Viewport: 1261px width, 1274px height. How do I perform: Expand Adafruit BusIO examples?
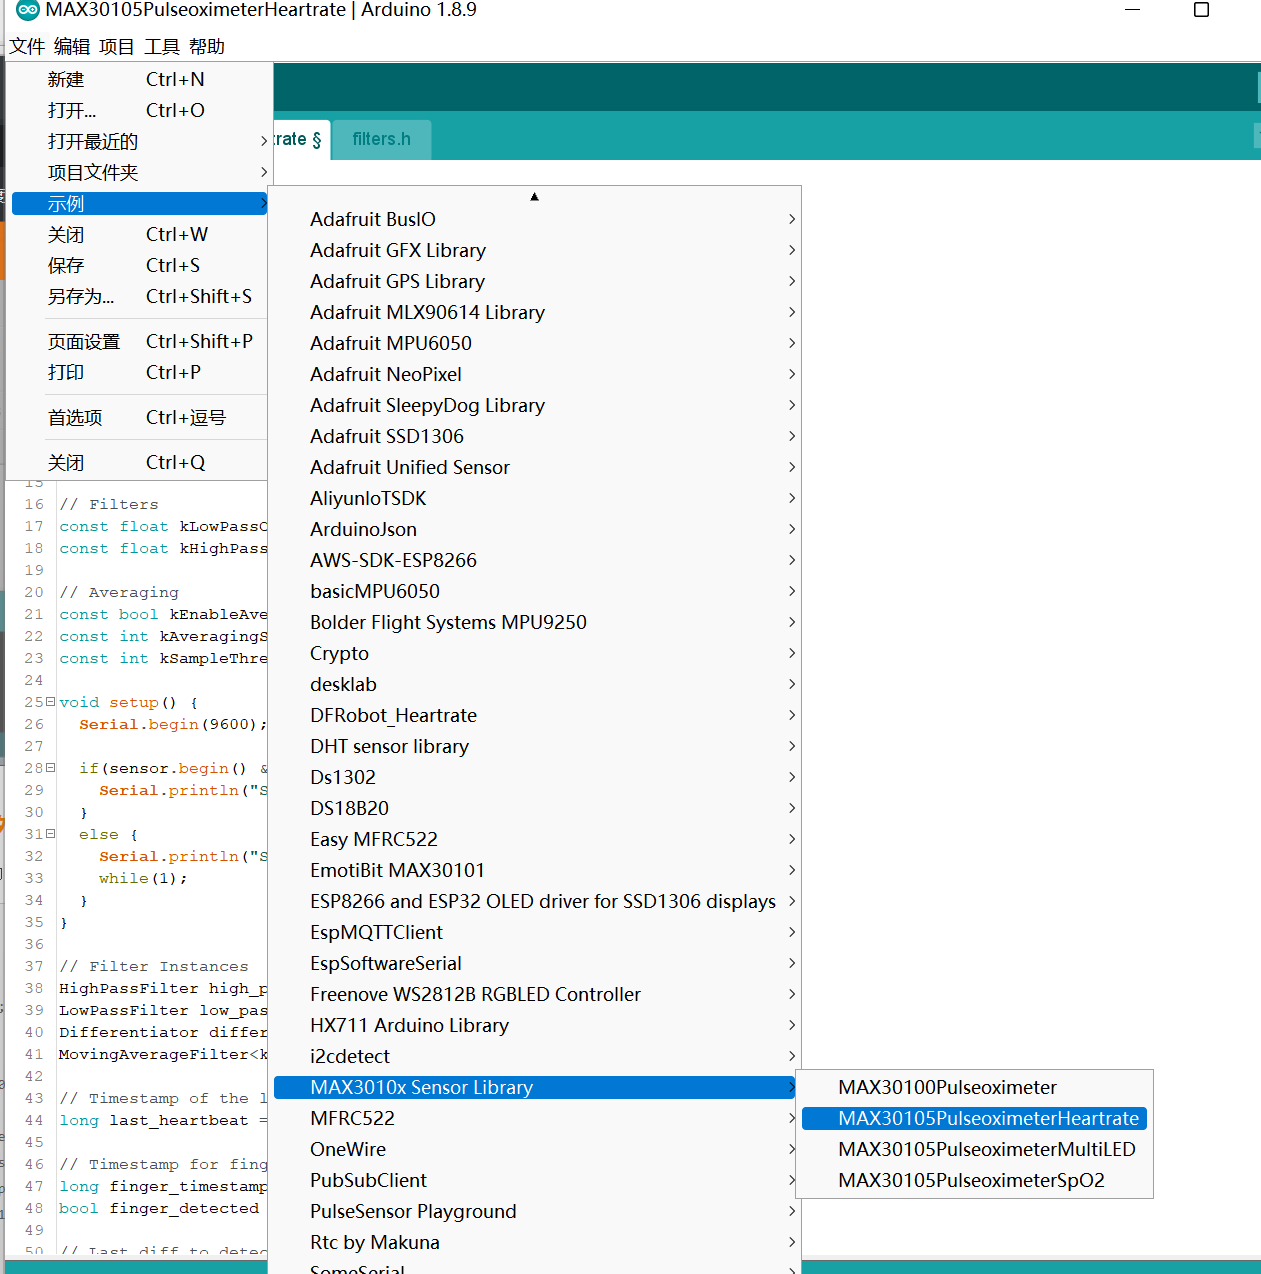pyautogui.click(x=535, y=219)
